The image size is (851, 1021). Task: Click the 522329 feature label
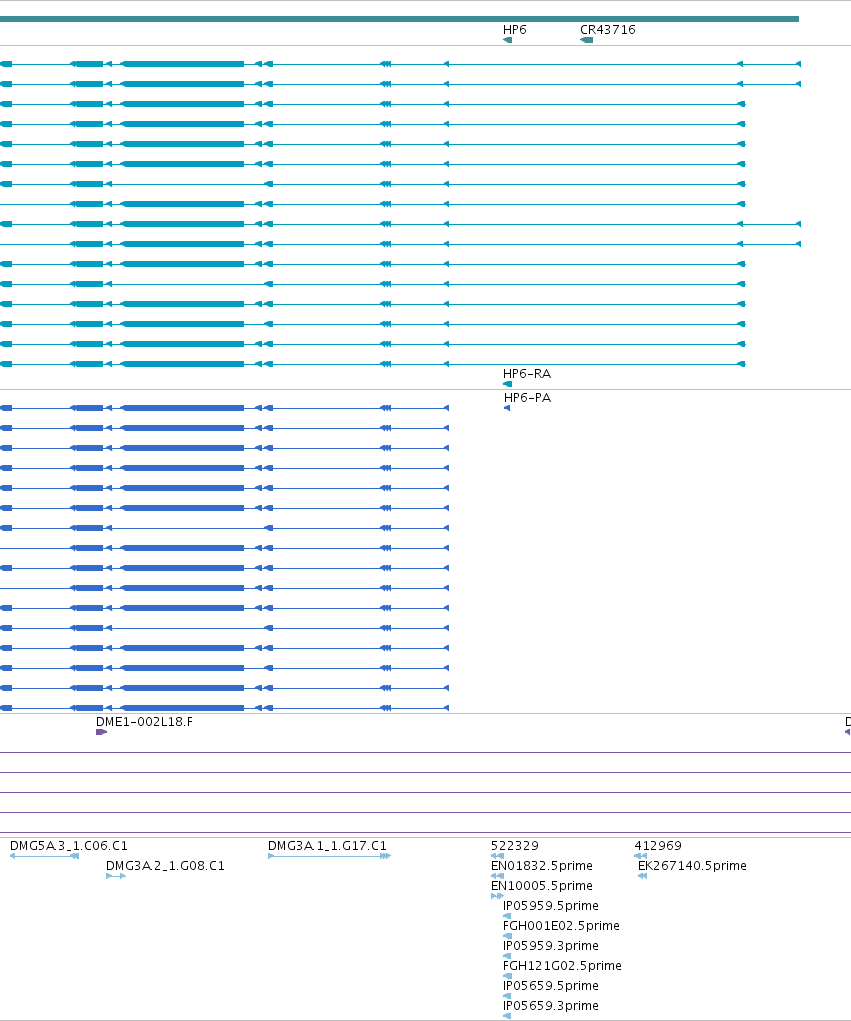point(515,846)
